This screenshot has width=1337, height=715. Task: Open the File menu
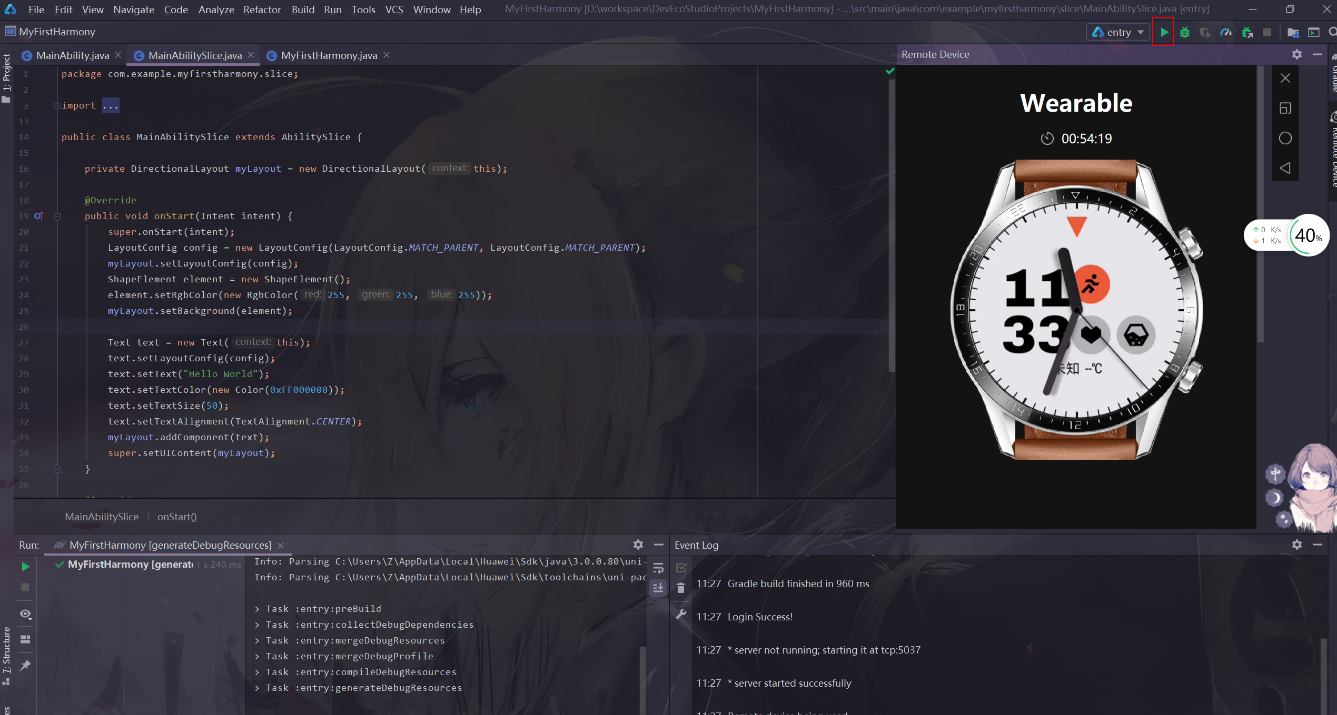click(x=36, y=9)
